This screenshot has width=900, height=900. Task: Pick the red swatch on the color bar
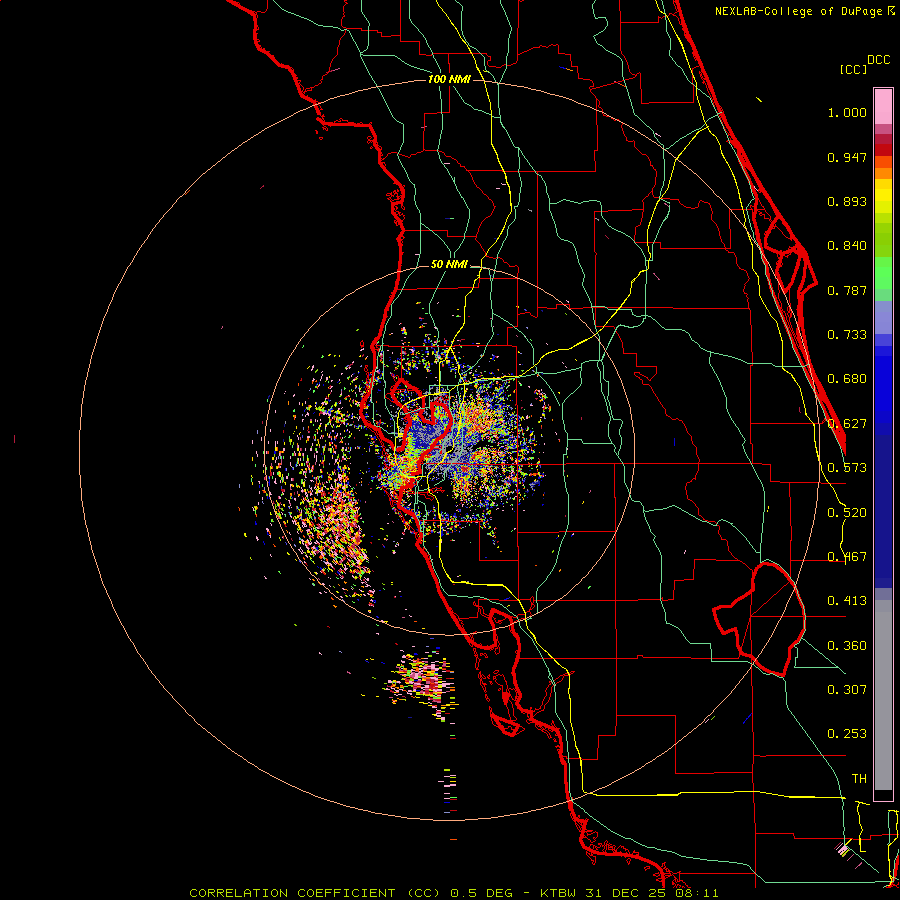pos(883,150)
